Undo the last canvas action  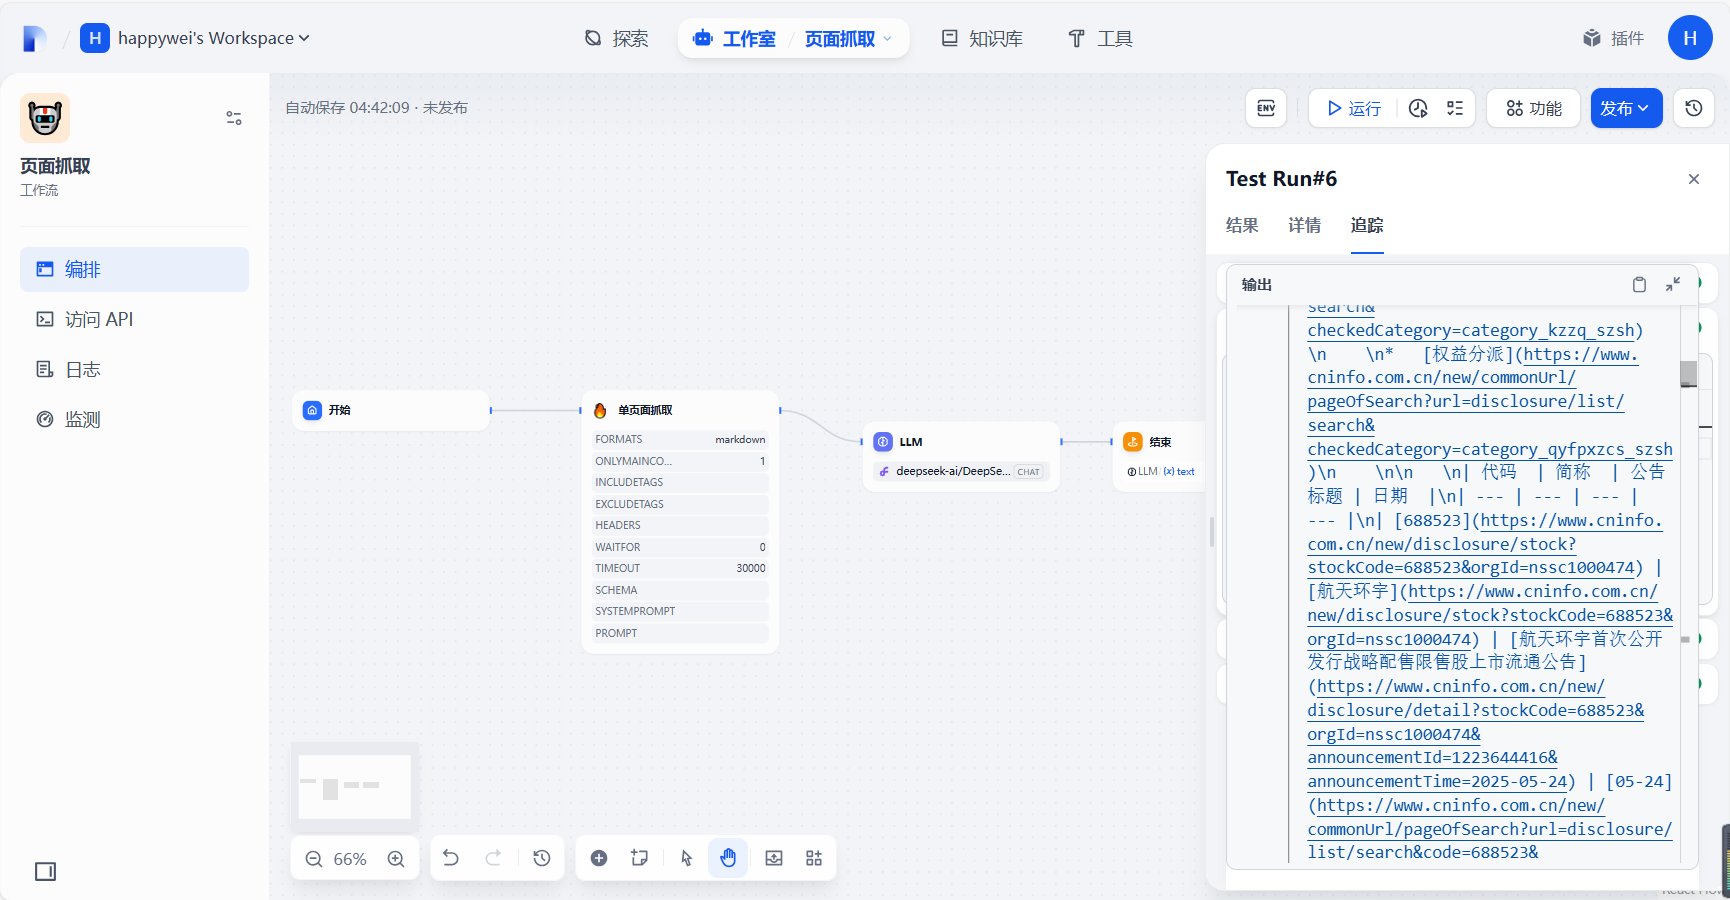click(451, 858)
